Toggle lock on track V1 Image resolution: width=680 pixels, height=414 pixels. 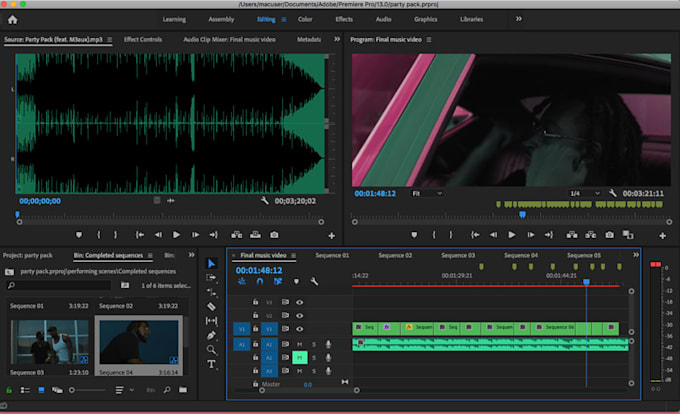(x=255, y=329)
